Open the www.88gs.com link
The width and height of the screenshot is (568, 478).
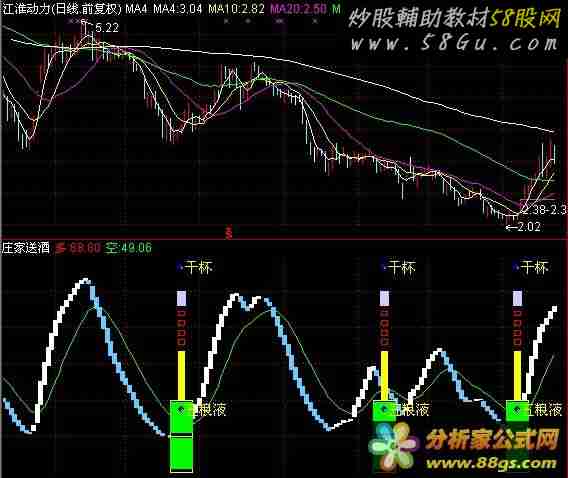[x=492, y=463]
